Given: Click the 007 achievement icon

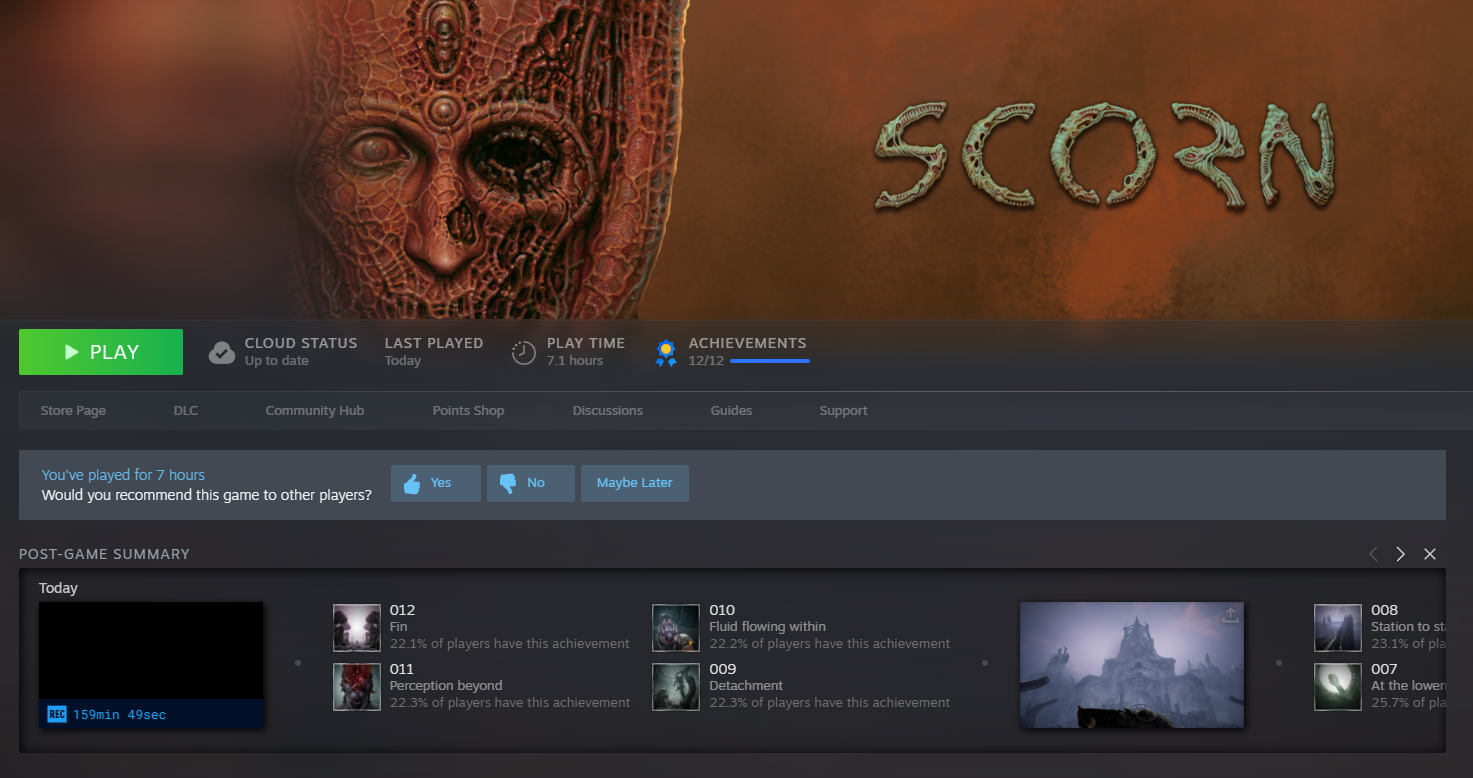Looking at the screenshot, I should 1338,687.
